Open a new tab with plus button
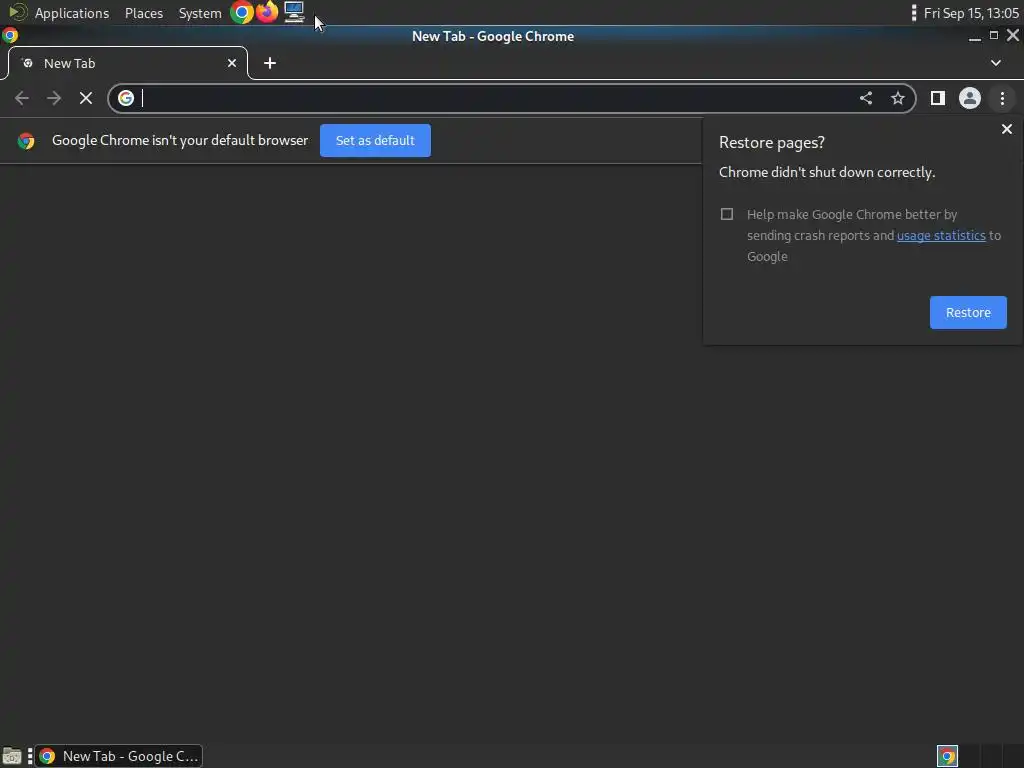Screen dimensions: 1024x768 pos(270,63)
